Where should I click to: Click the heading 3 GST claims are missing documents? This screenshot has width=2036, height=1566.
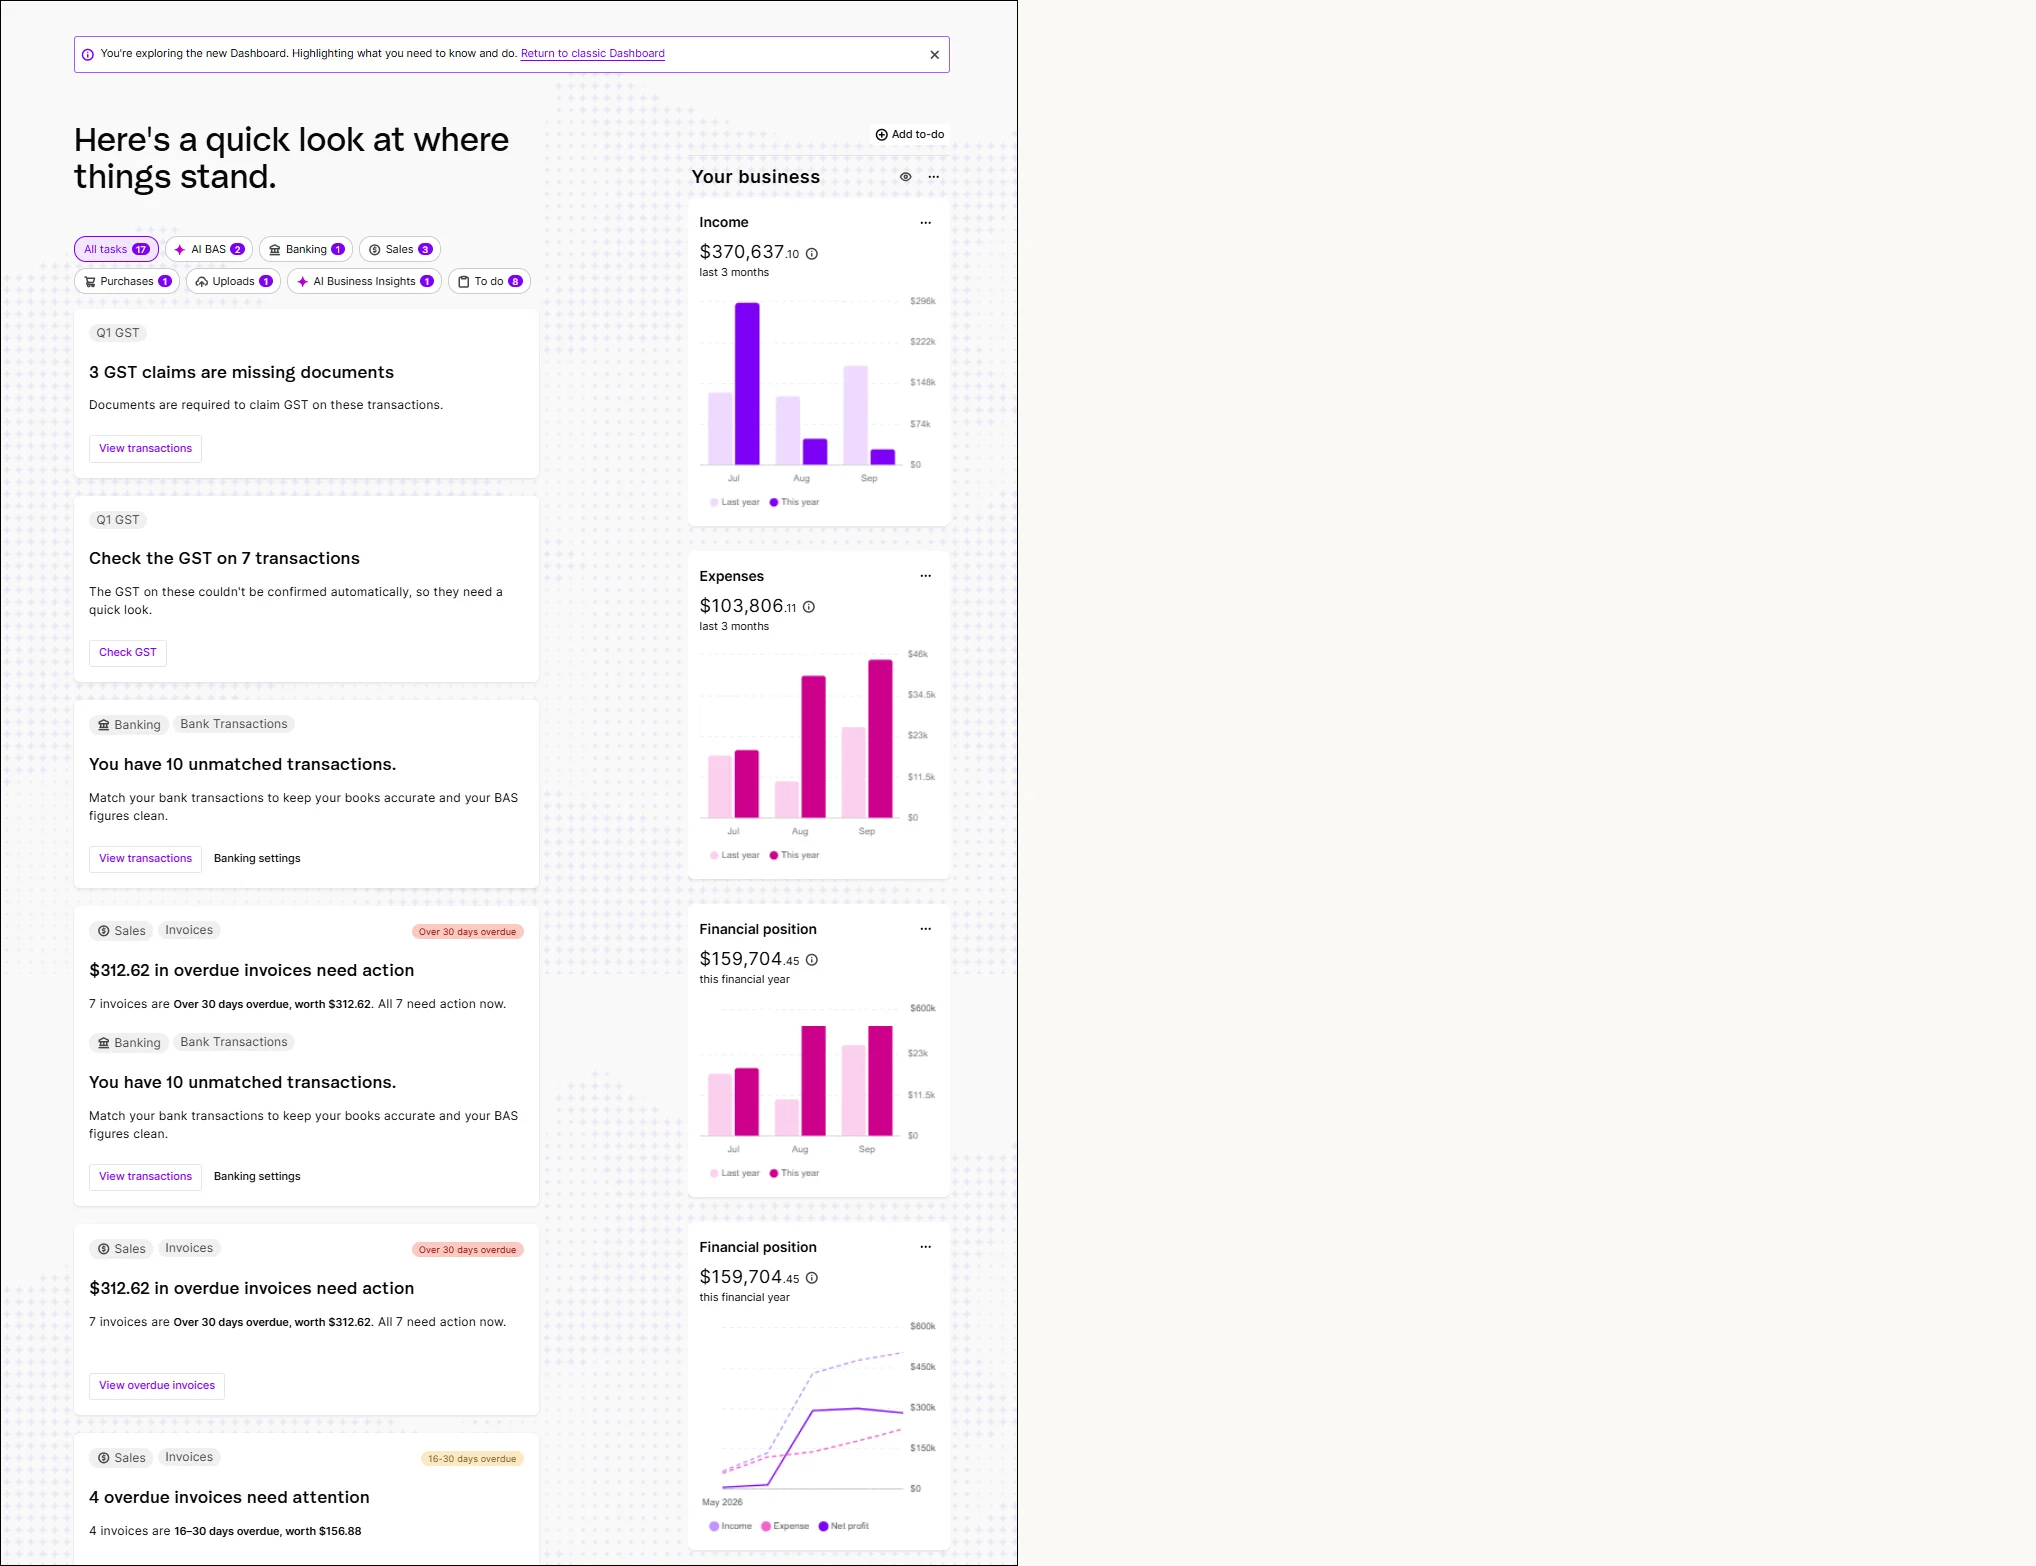[241, 373]
